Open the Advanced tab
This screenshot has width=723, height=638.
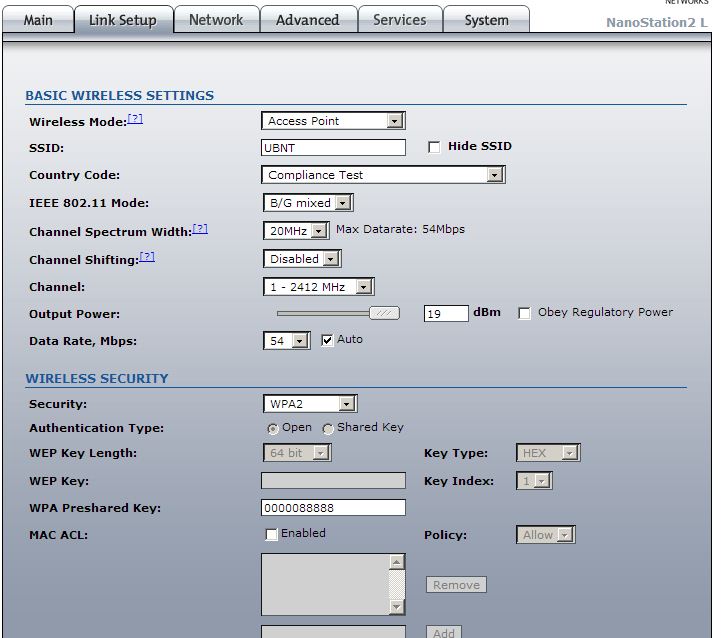click(308, 20)
